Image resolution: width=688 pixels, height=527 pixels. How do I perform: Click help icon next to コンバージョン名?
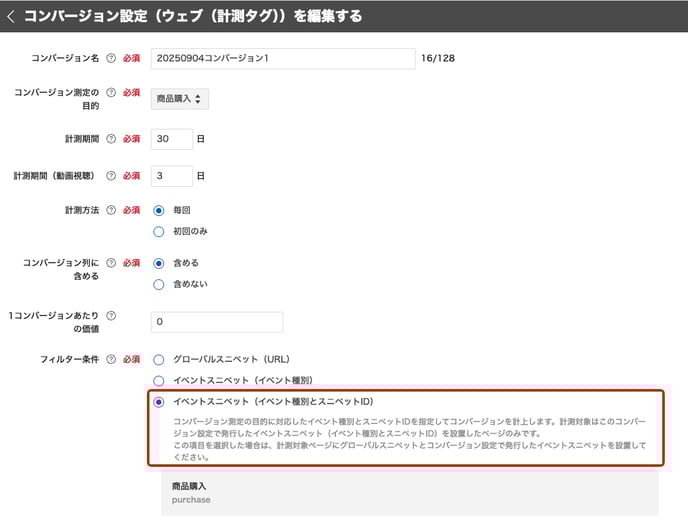111,59
